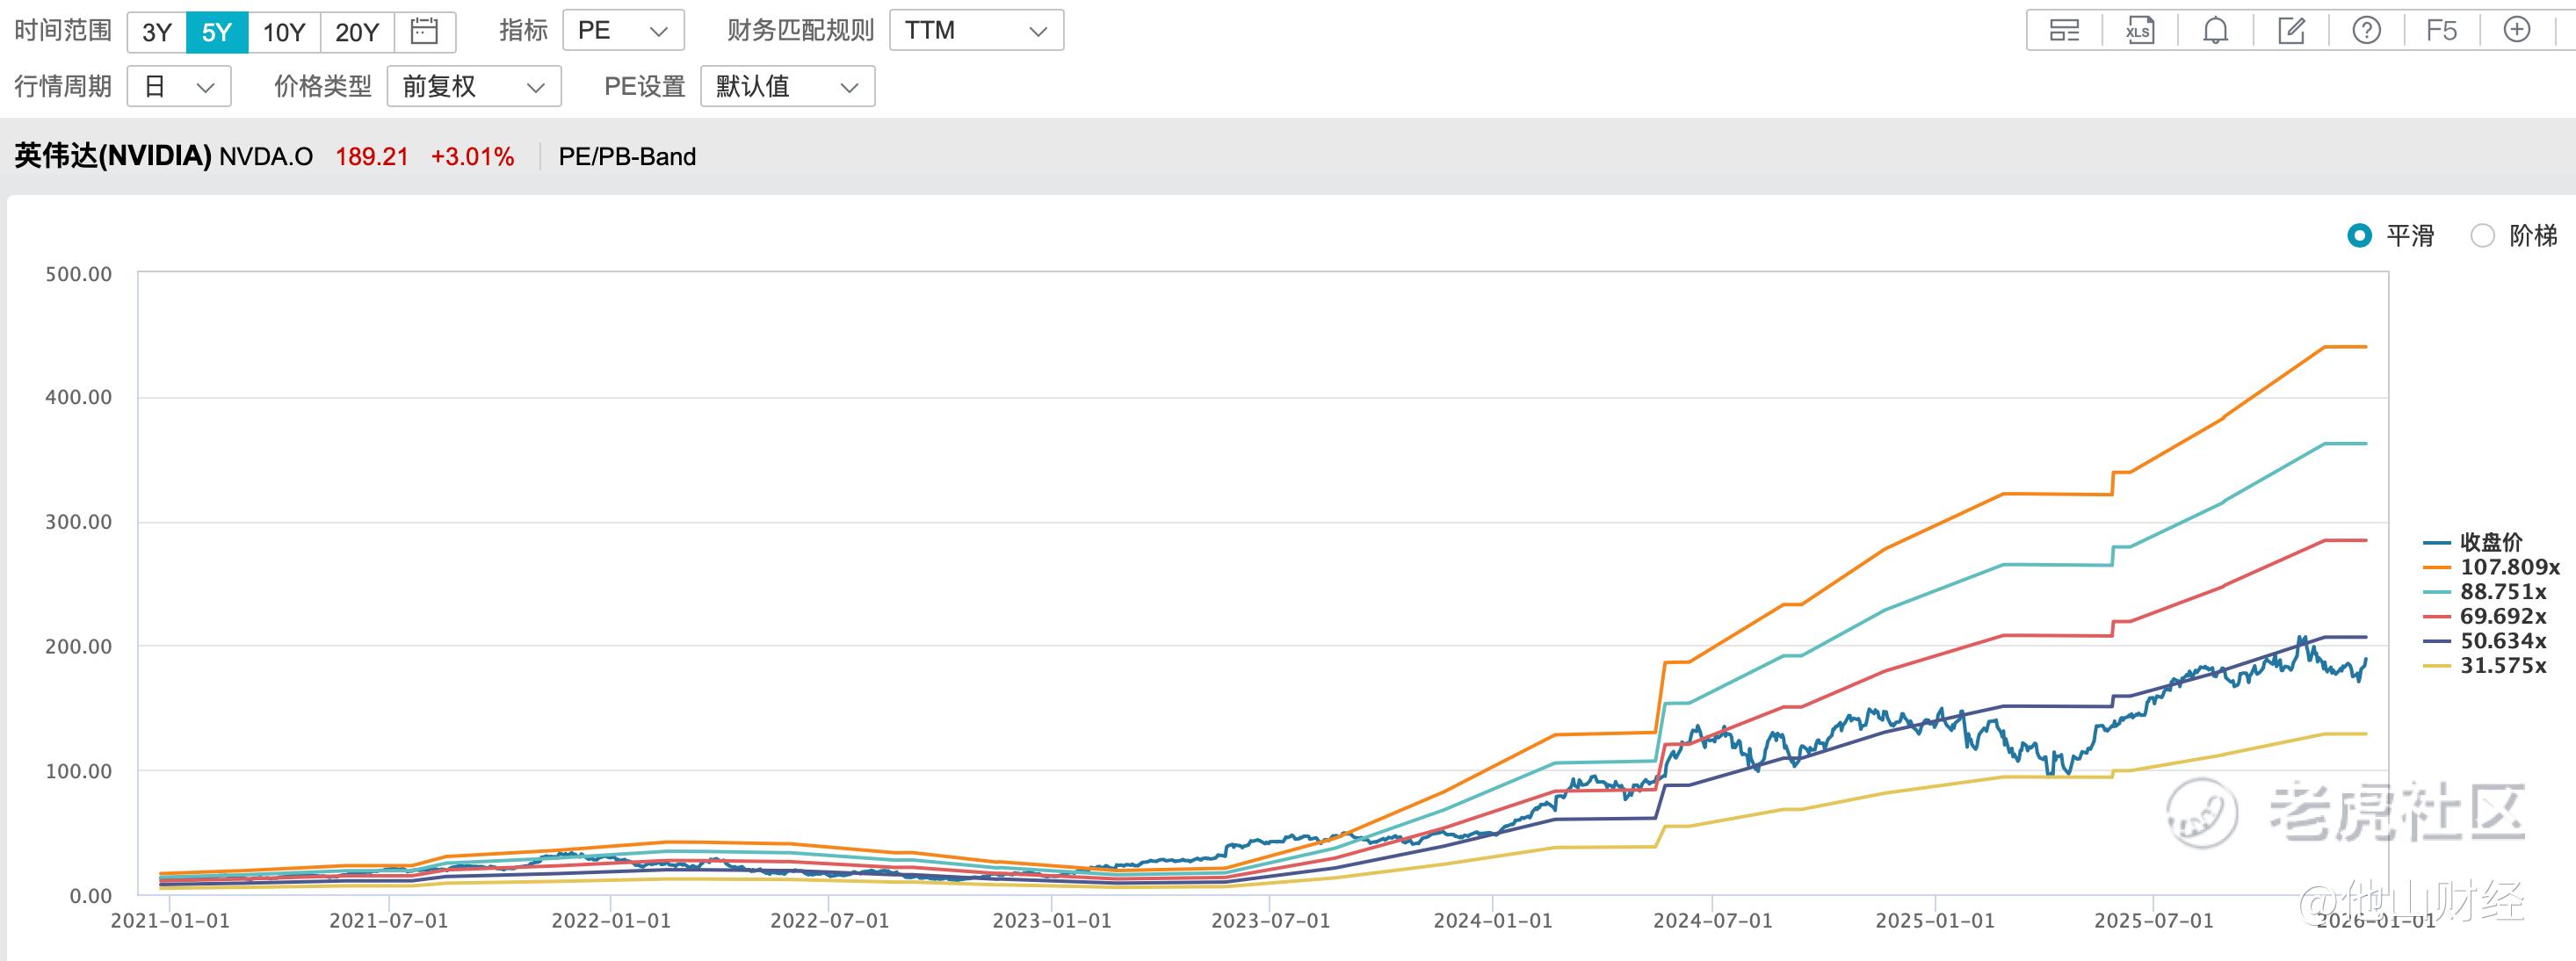Select the 阶梯 radio button
Viewport: 2576px width, 961px height.
pyautogui.click(x=2482, y=236)
